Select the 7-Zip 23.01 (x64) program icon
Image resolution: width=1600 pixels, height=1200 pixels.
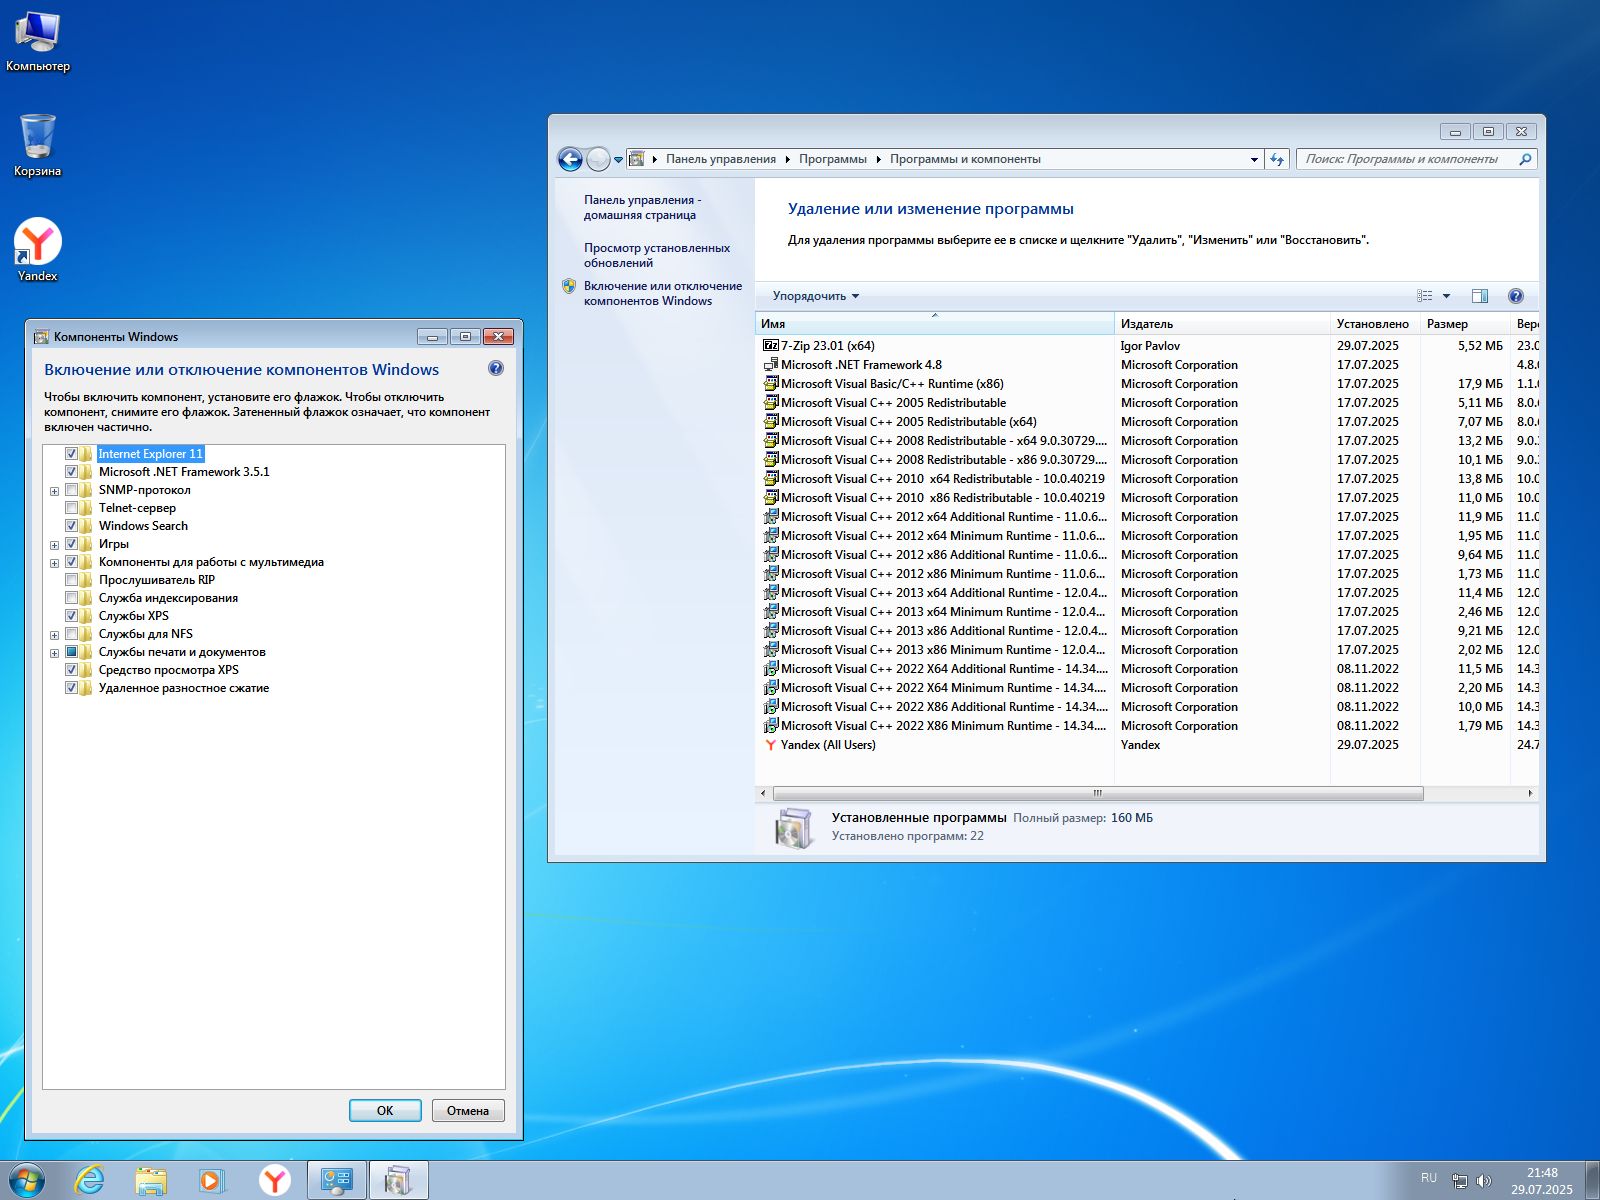[770, 346]
